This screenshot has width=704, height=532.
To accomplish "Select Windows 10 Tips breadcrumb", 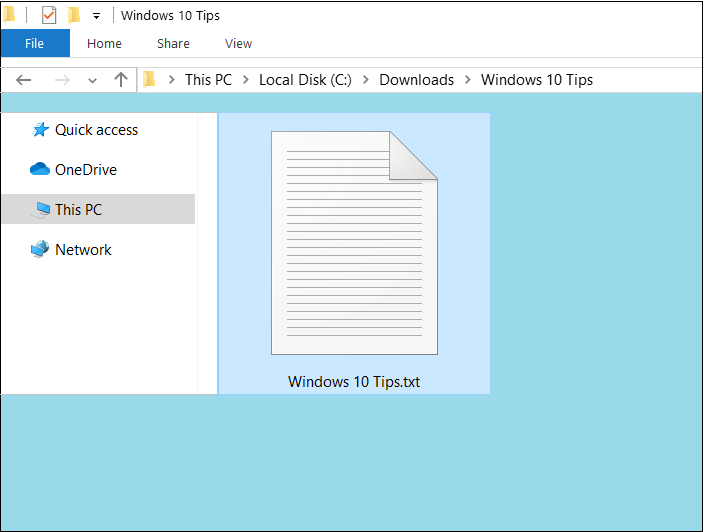I will [537, 80].
